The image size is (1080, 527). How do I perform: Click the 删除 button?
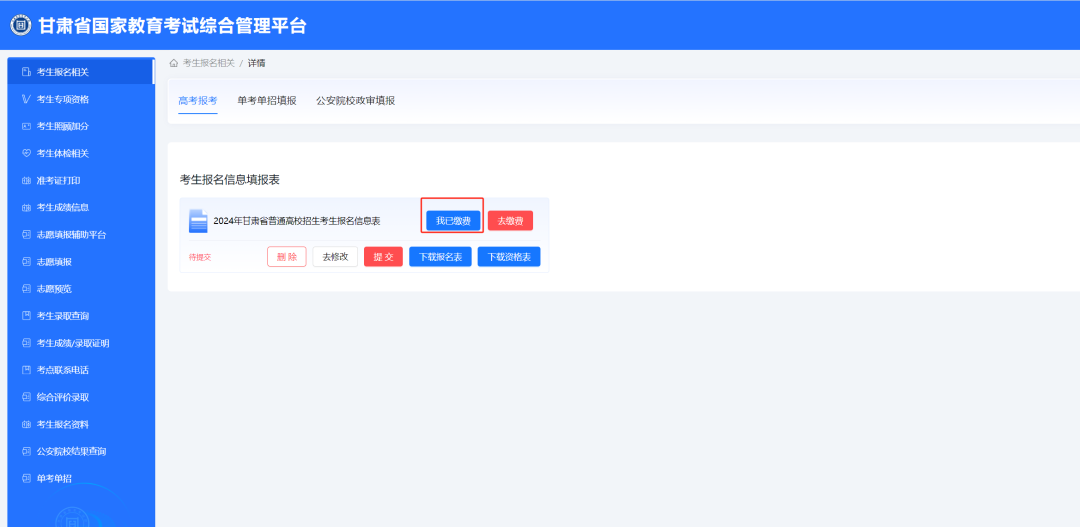point(287,257)
